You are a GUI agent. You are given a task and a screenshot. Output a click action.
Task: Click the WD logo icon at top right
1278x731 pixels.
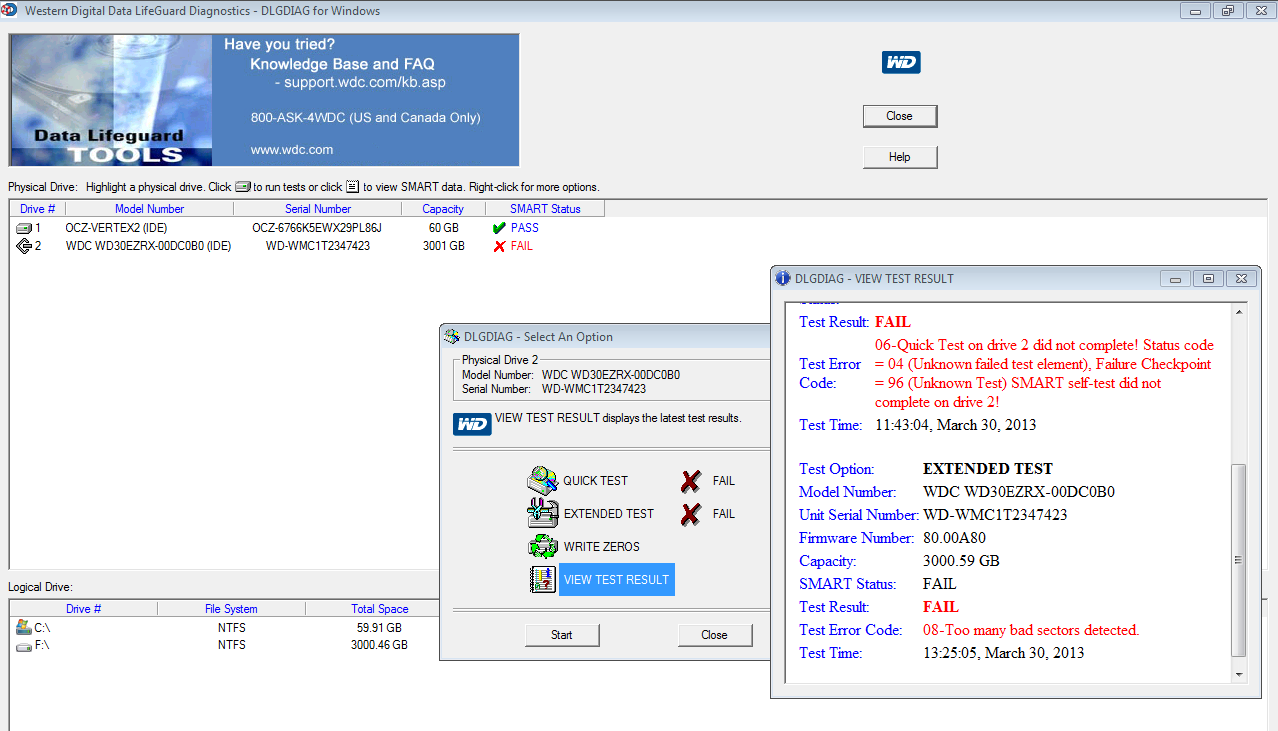point(901,63)
